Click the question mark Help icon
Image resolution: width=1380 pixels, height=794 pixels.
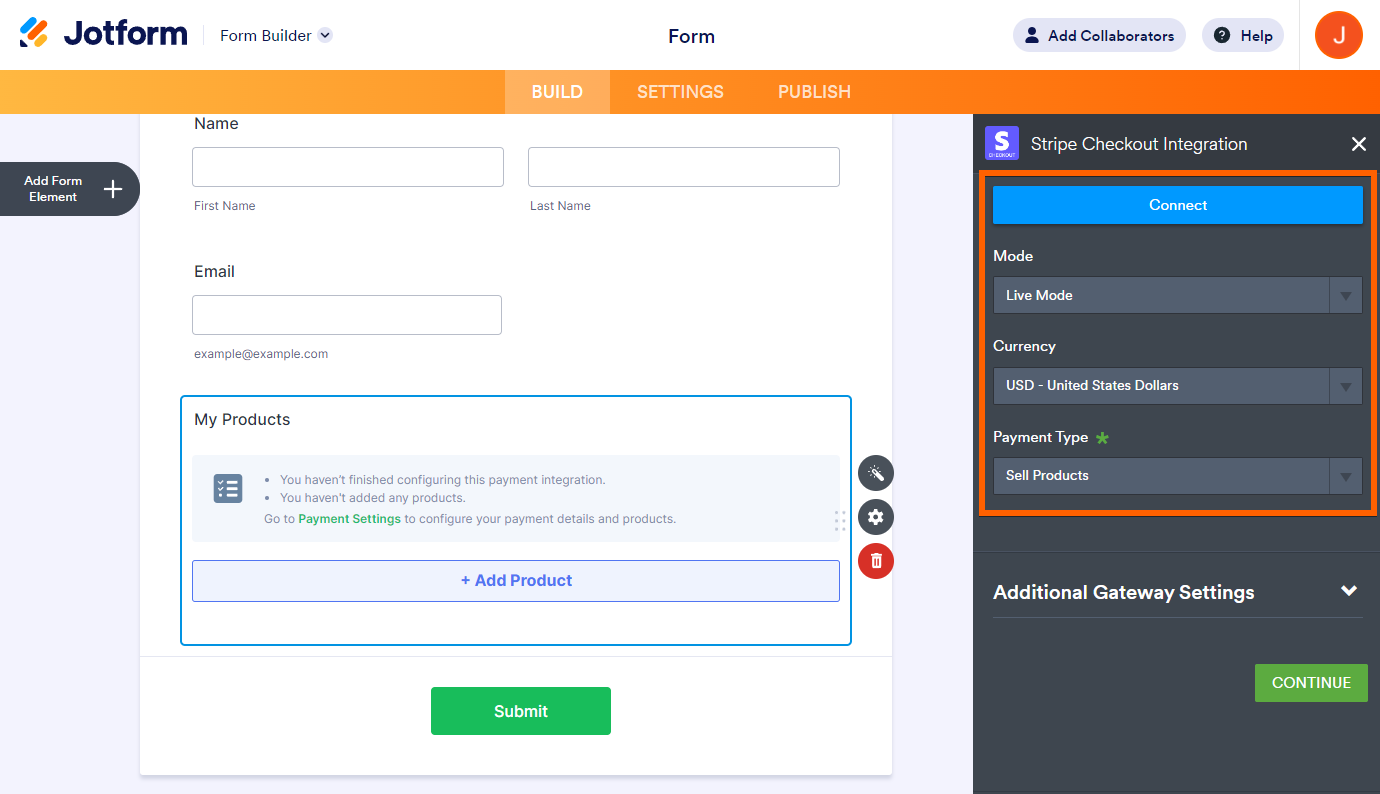point(1222,36)
